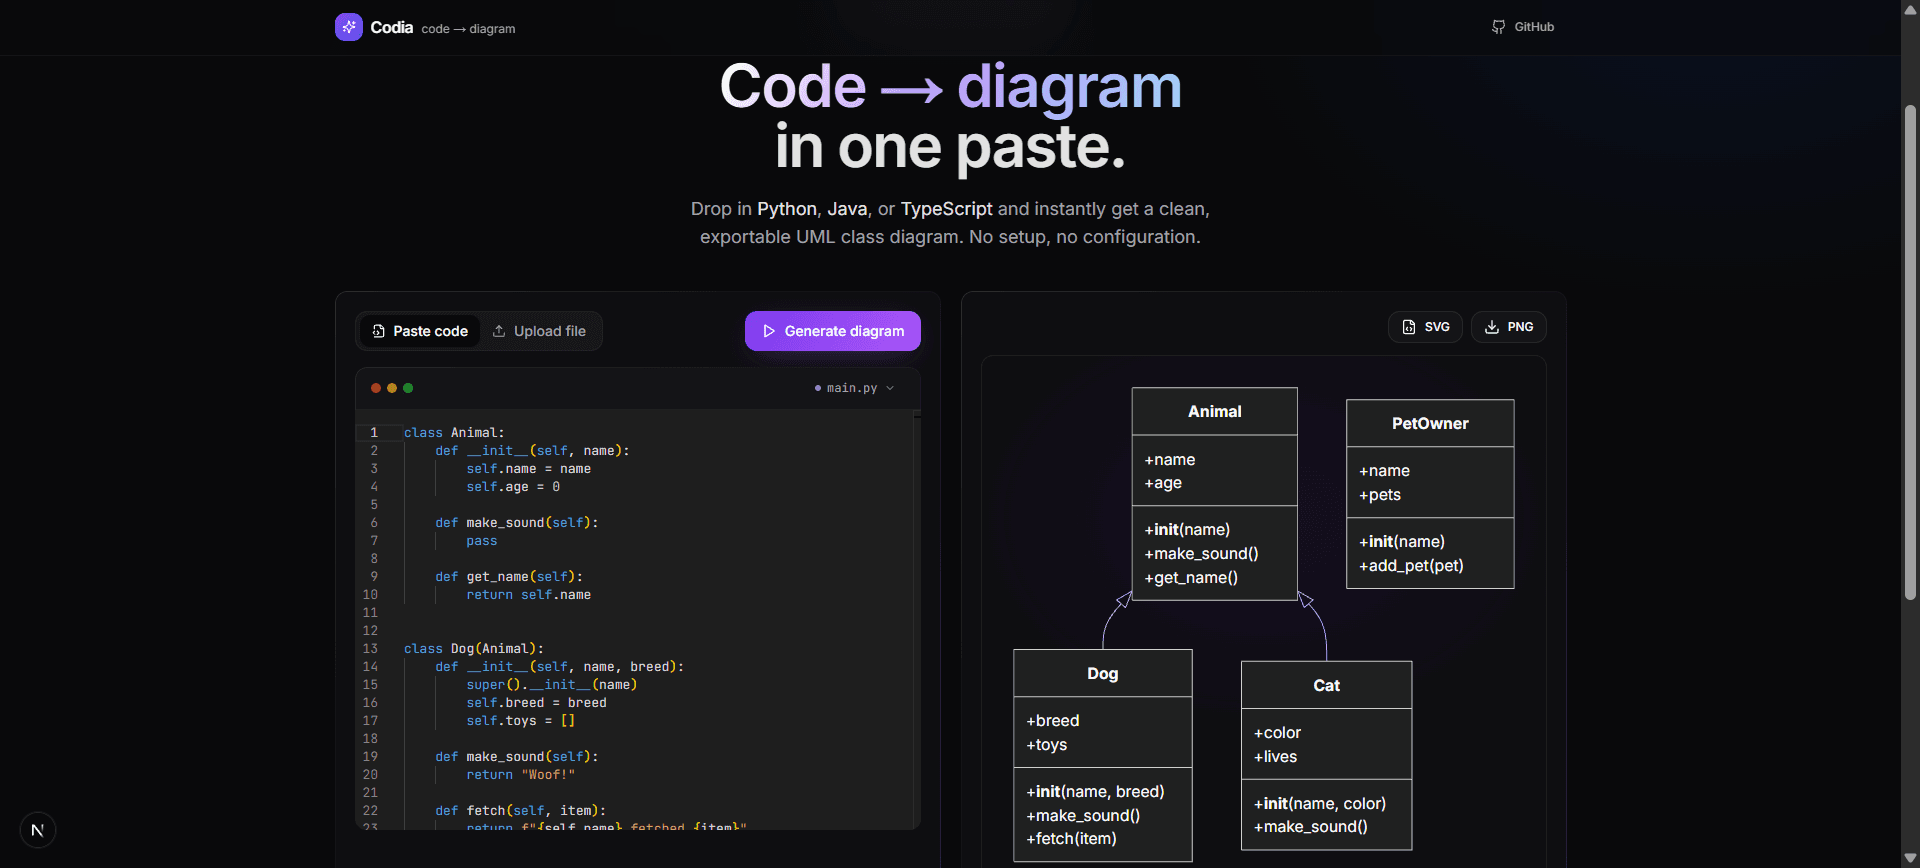
Task: Click code line 'self.toys = []'
Action: (x=520, y=721)
